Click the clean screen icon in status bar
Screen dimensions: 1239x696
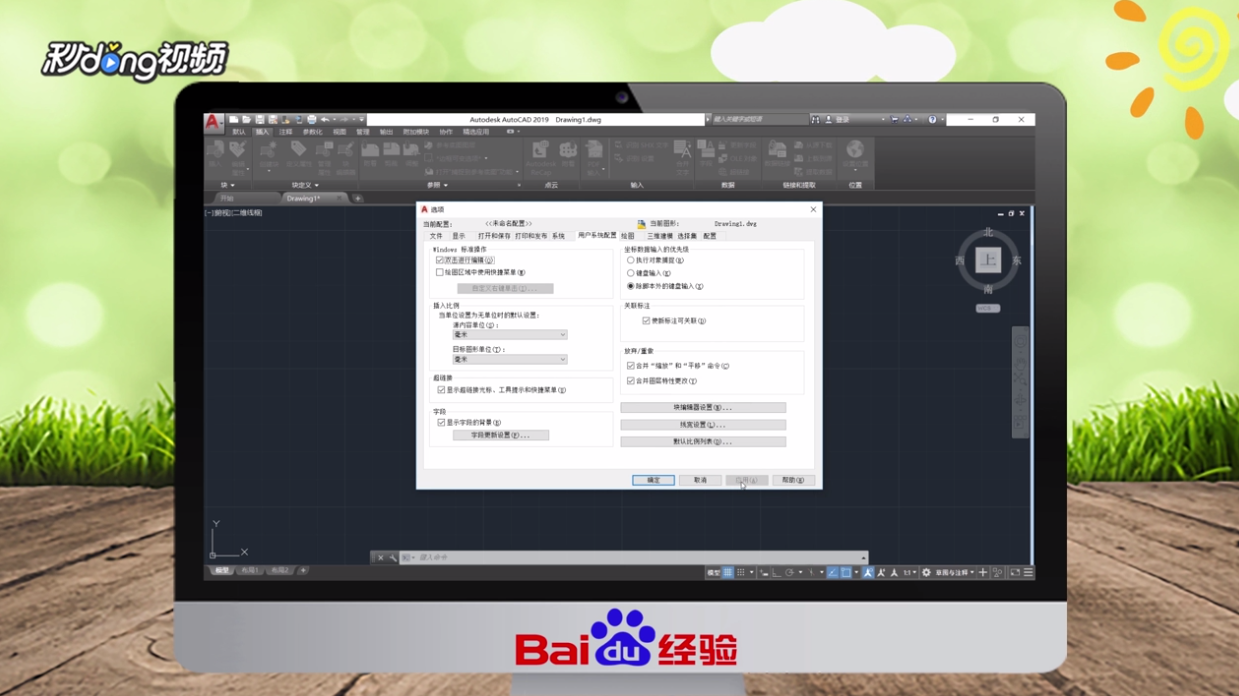tap(1014, 573)
